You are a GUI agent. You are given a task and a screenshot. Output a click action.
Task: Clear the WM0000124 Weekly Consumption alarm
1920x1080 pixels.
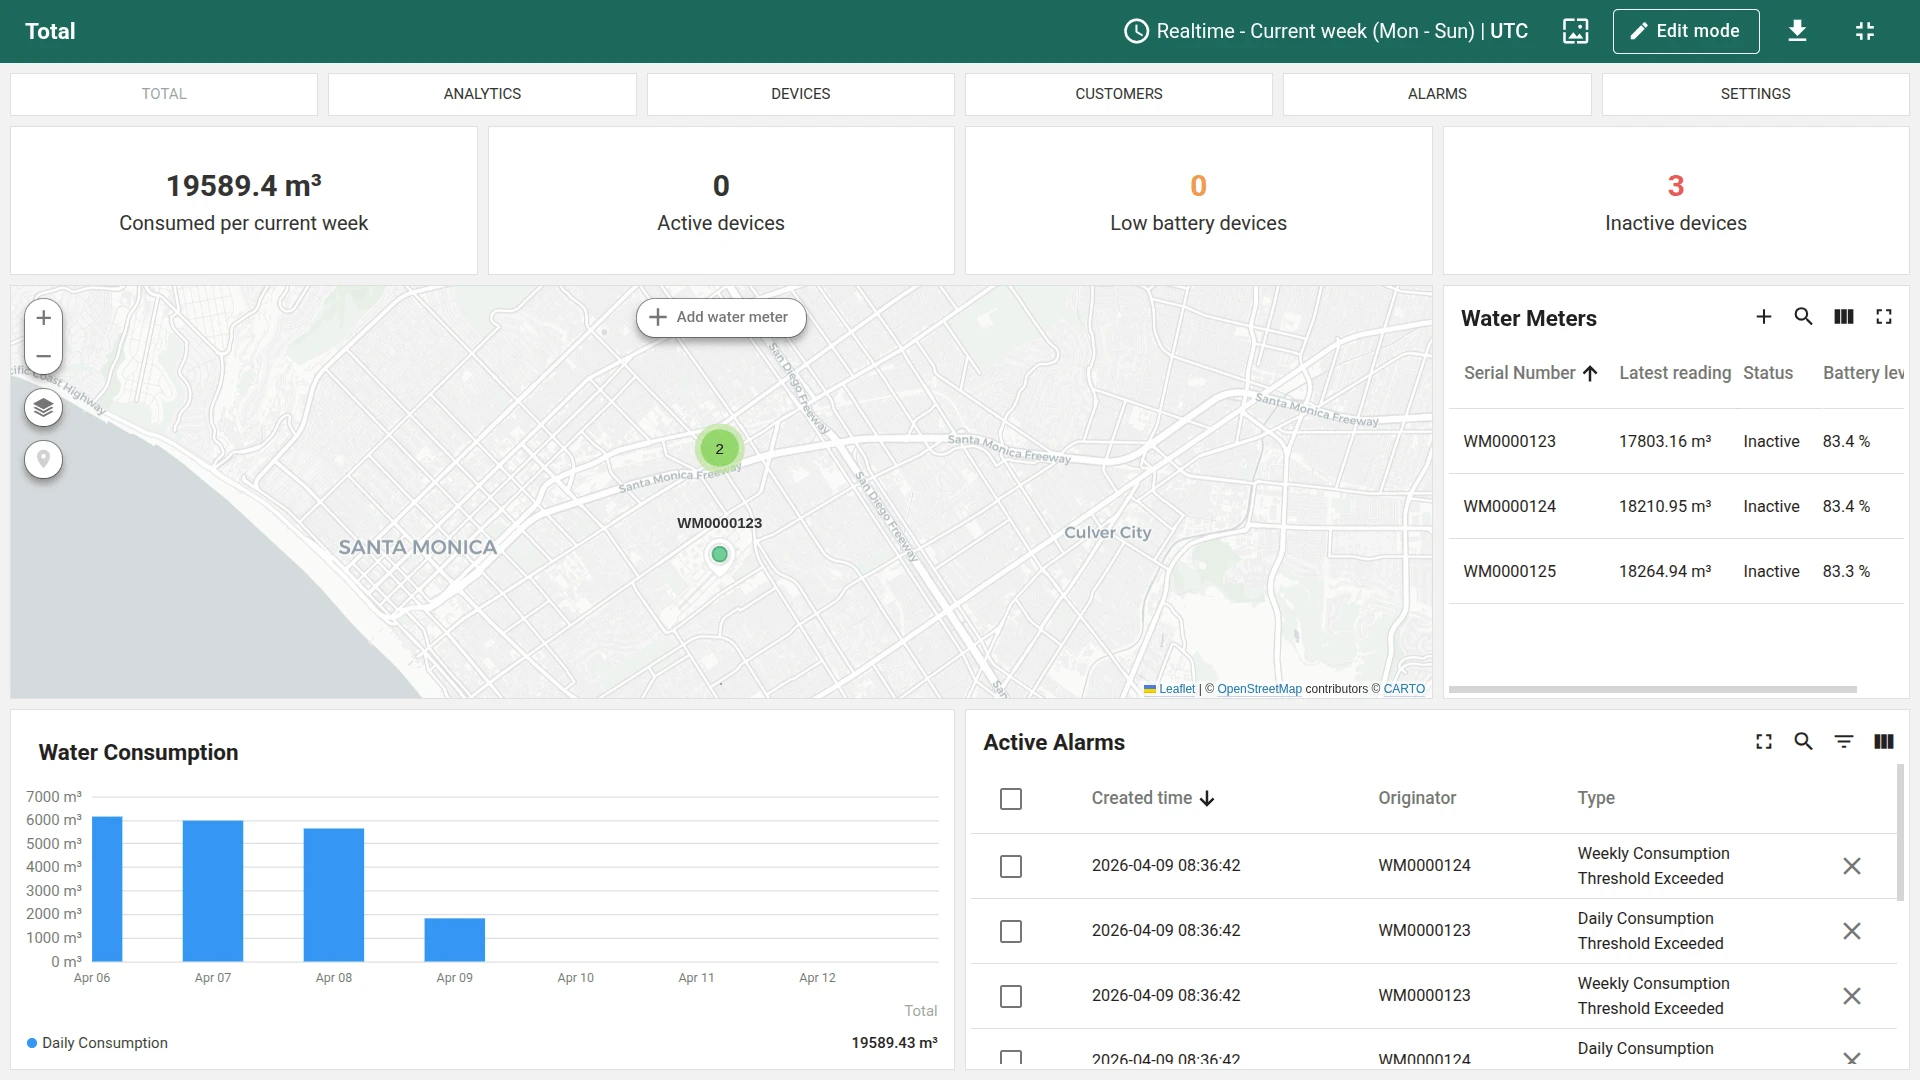coord(1852,866)
